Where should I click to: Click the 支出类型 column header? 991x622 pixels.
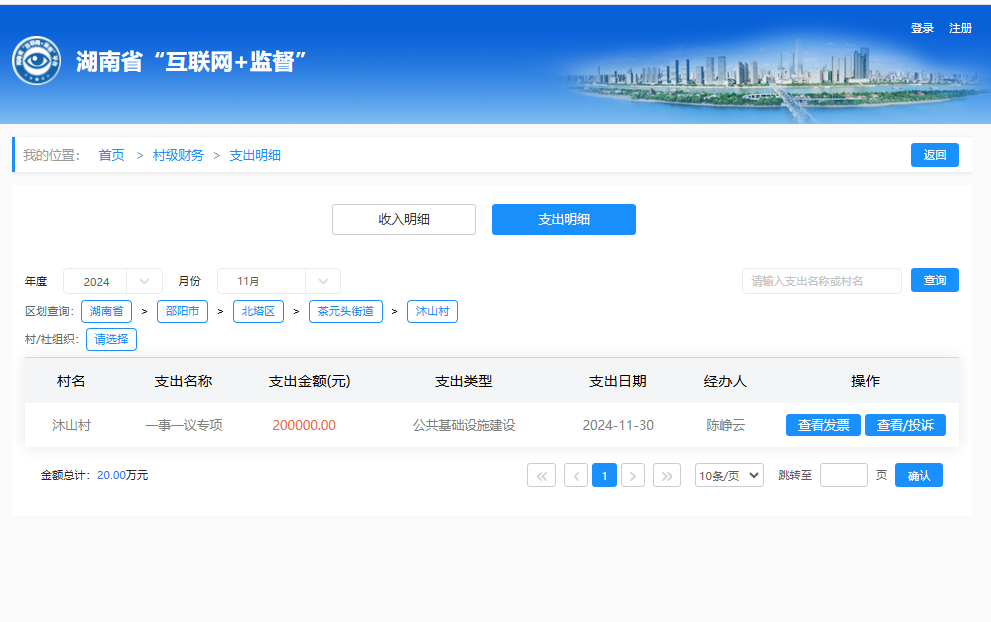(x=463, y=381)
